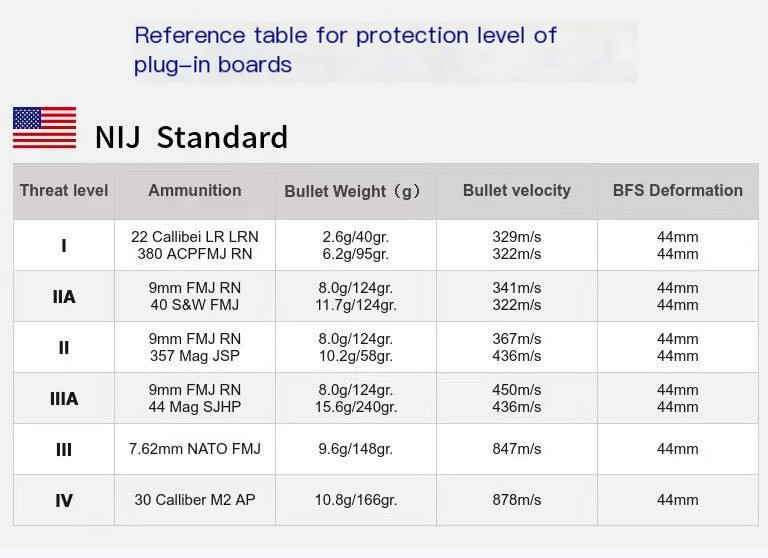Select the 847m/s velocity cell
This screenshot has width=768, height=558.
tap(517, 449)
